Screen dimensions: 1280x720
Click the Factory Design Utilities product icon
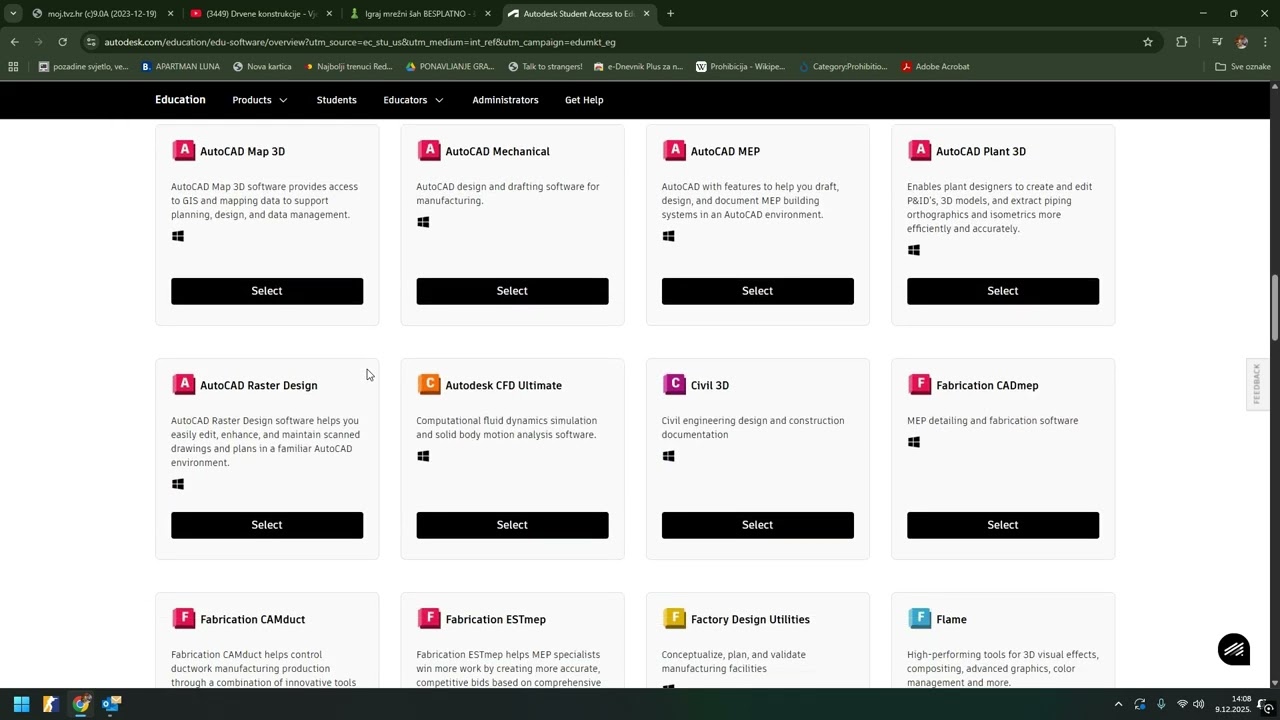pos(674,619)
